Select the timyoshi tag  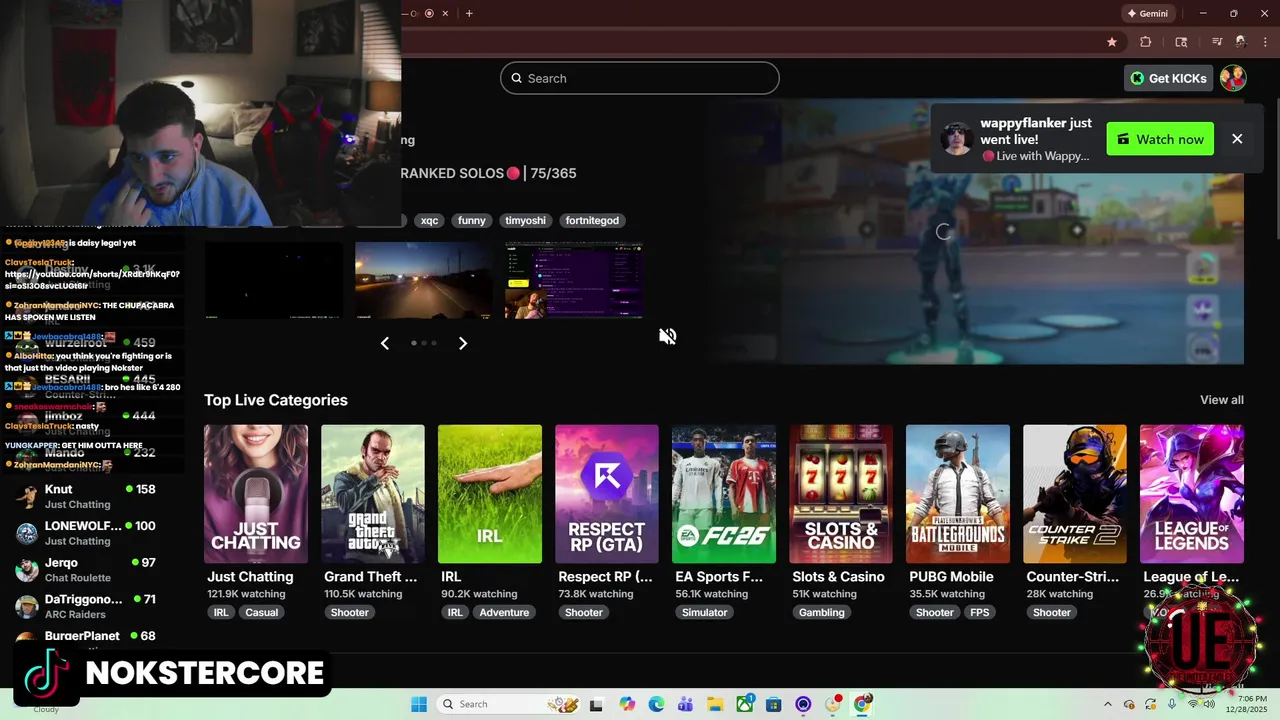525,220
